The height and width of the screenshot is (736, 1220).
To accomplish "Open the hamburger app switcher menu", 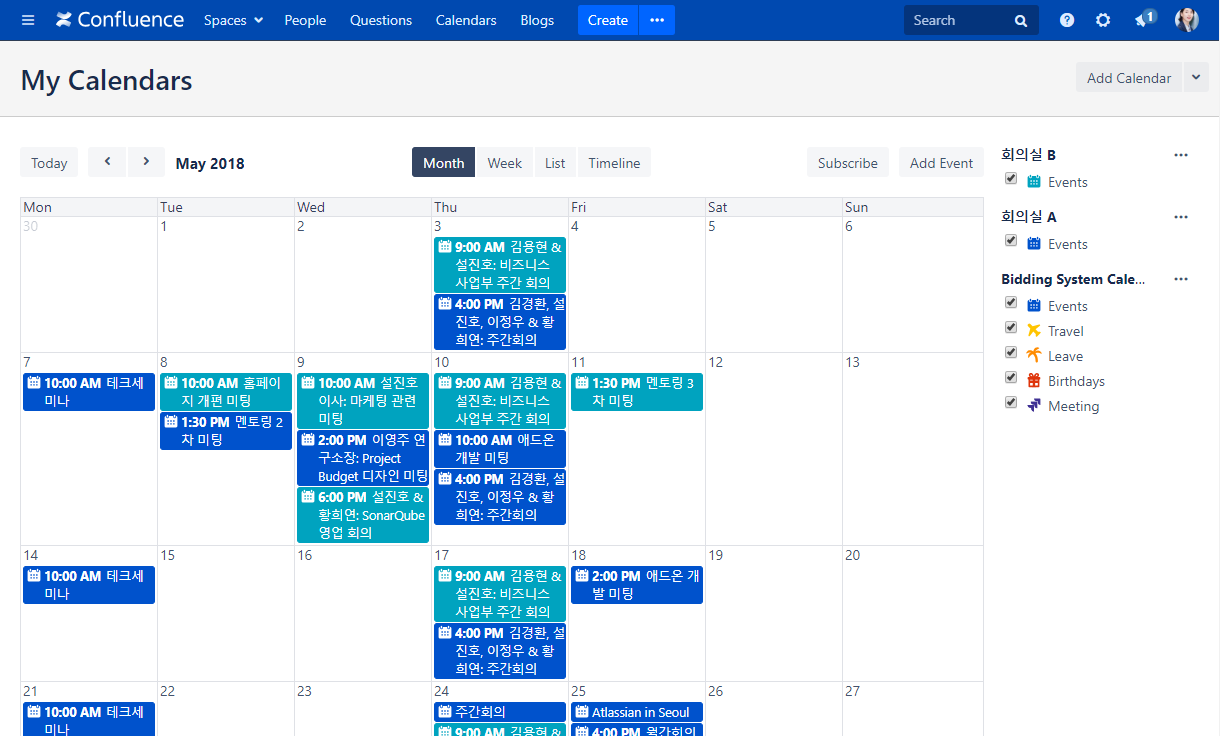I will tap(28, 20).
